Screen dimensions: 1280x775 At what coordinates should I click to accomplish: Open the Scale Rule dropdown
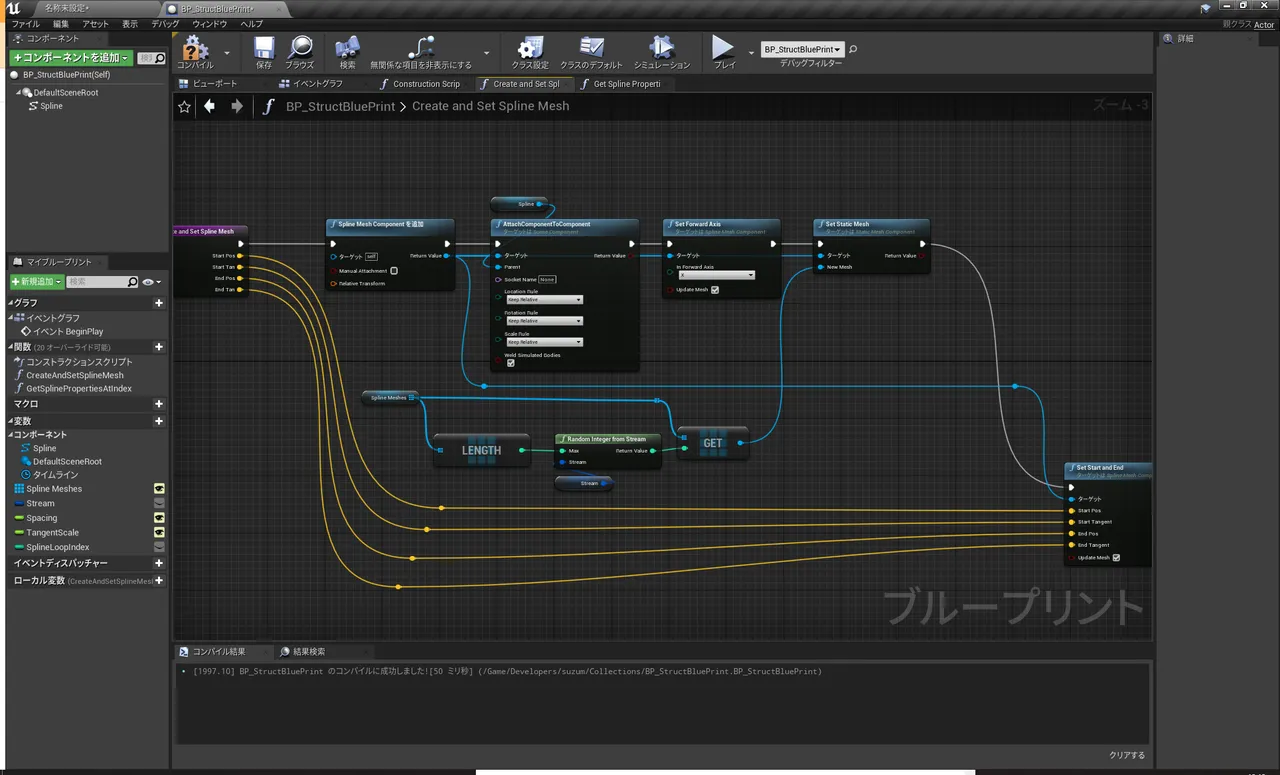(x=544, y=342)
